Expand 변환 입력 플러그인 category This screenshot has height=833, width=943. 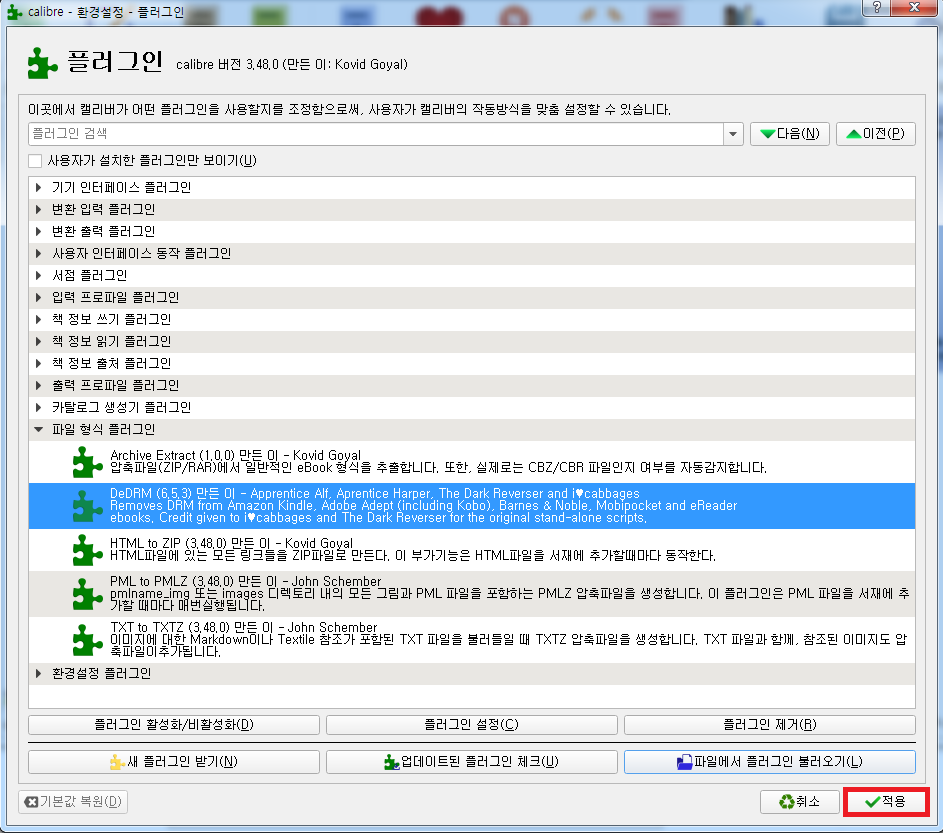point(38,209)
